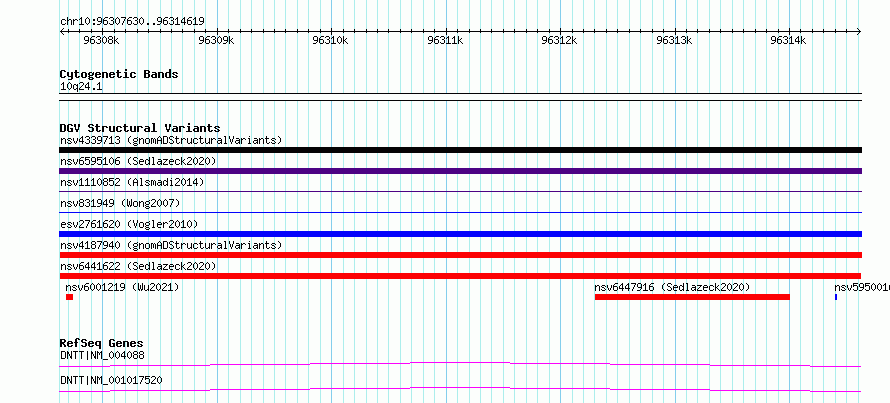Image resolution: width=890 pixels, height=403 pixels.
Task: Click the tiny blue nsv595001 marker
Action: (836, 297)
